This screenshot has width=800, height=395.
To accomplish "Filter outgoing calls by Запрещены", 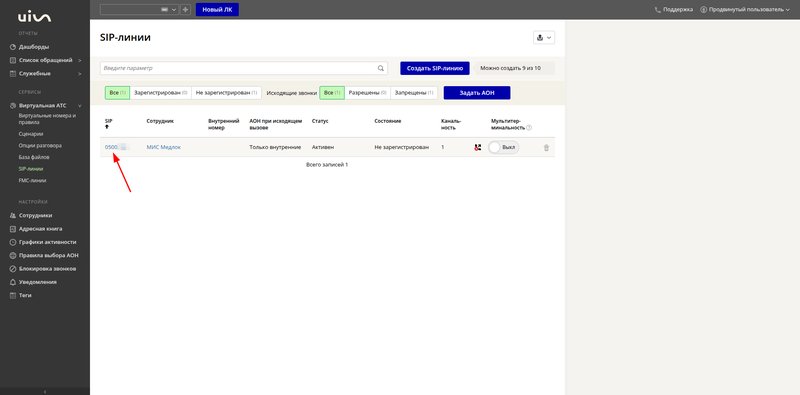I will coord(414,93).
